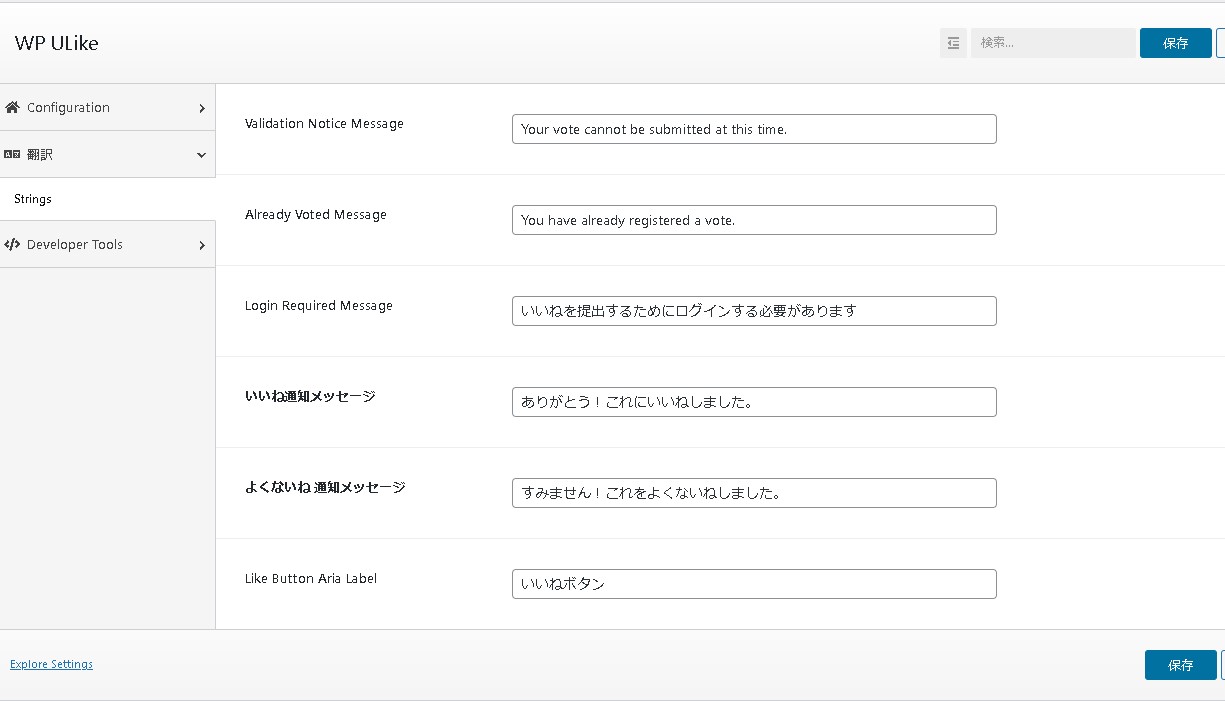This screenshot has width=1225, height=701.
Task: Click the translation icon next to 翻訳
Action: [11, 154]
